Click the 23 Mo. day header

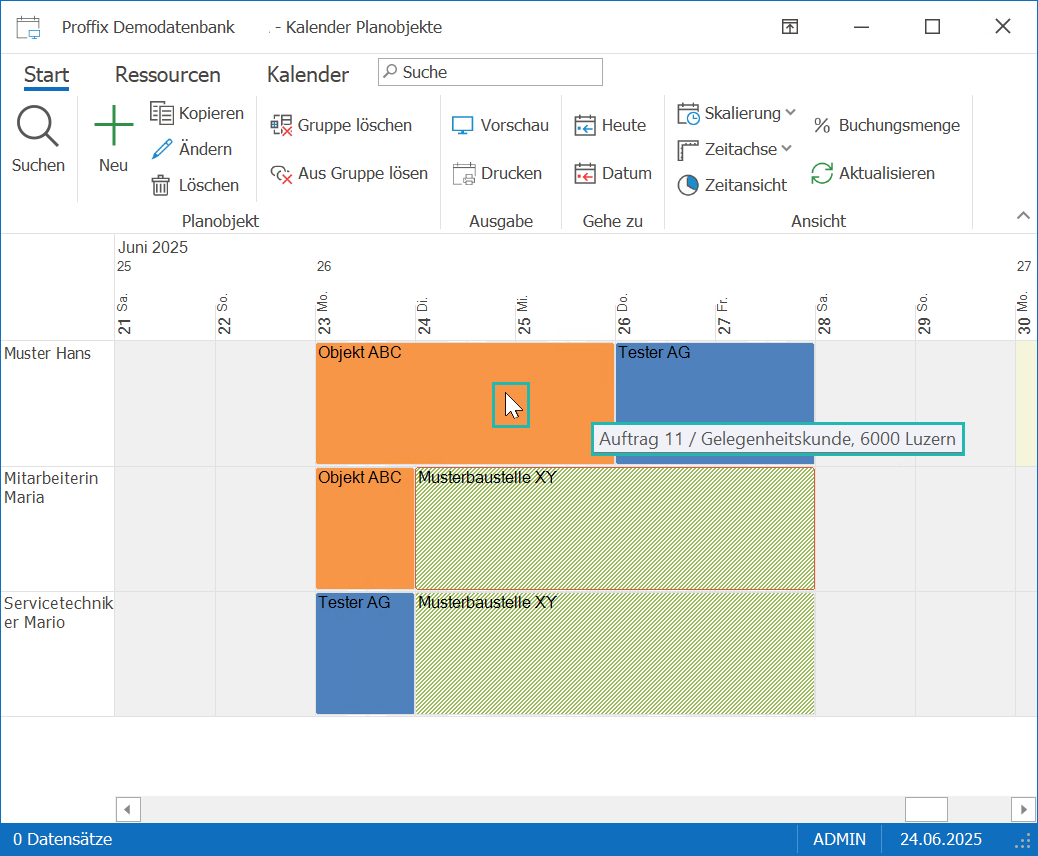[x=324, y=313]
